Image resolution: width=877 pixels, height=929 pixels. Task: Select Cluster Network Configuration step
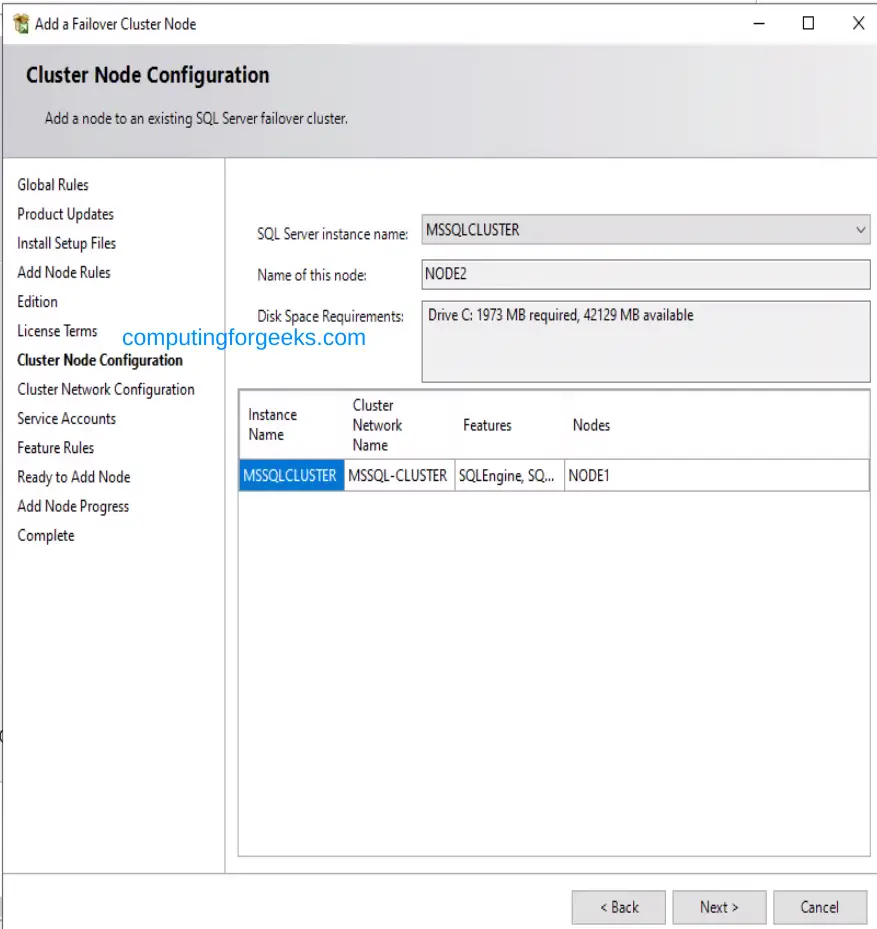click(105, 389)
